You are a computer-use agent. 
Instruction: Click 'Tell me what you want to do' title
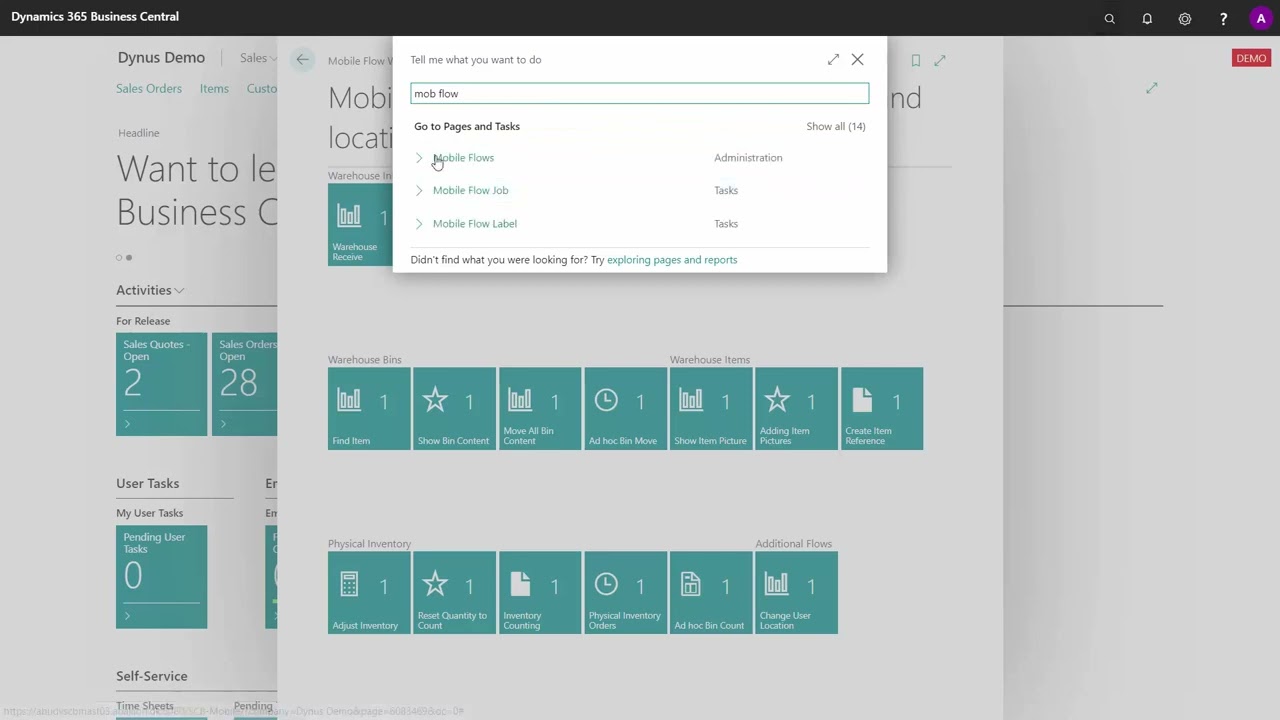coord(476,60)
